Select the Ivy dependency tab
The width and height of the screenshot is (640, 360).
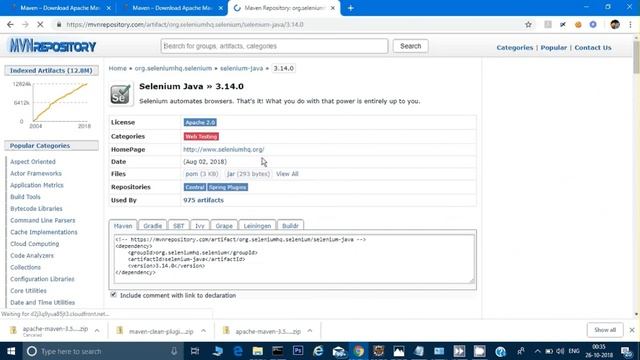[x=200, y=225]
